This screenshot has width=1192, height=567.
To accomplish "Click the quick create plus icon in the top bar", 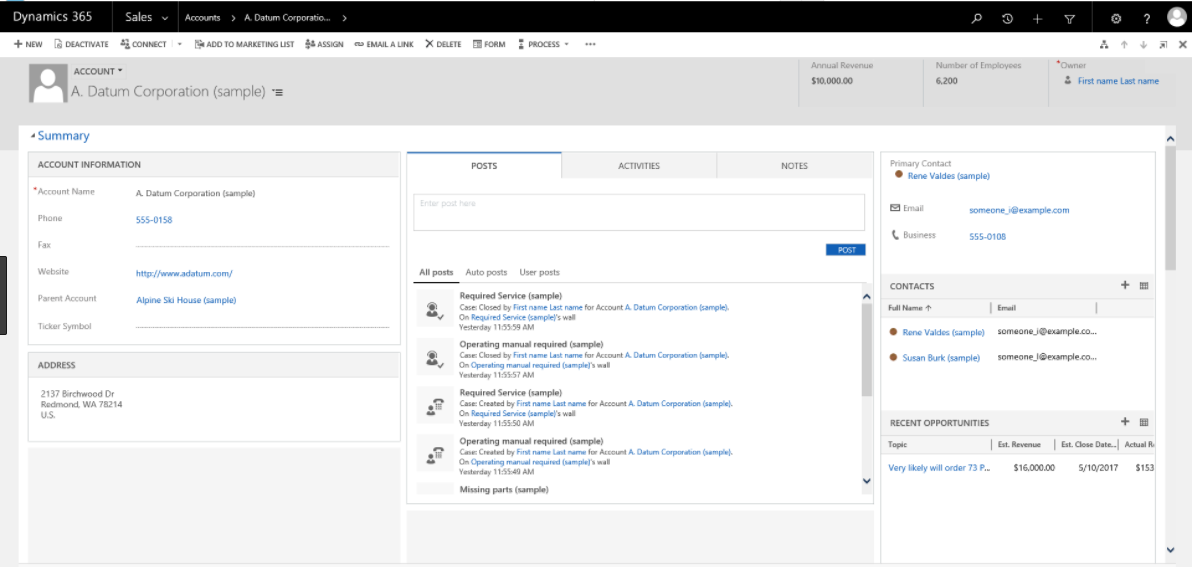I will click(x=1038, y=18).
